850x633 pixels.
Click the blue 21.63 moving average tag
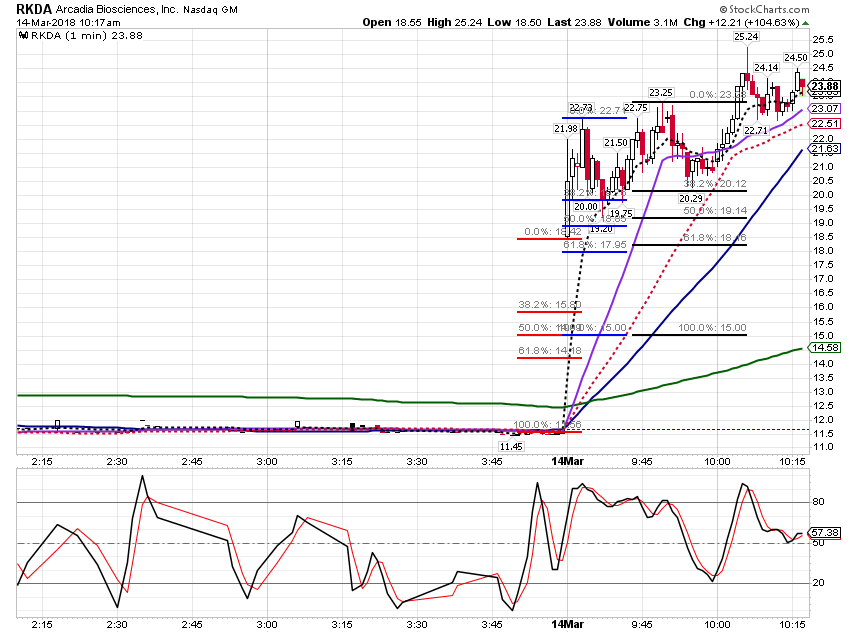[825, 148]
